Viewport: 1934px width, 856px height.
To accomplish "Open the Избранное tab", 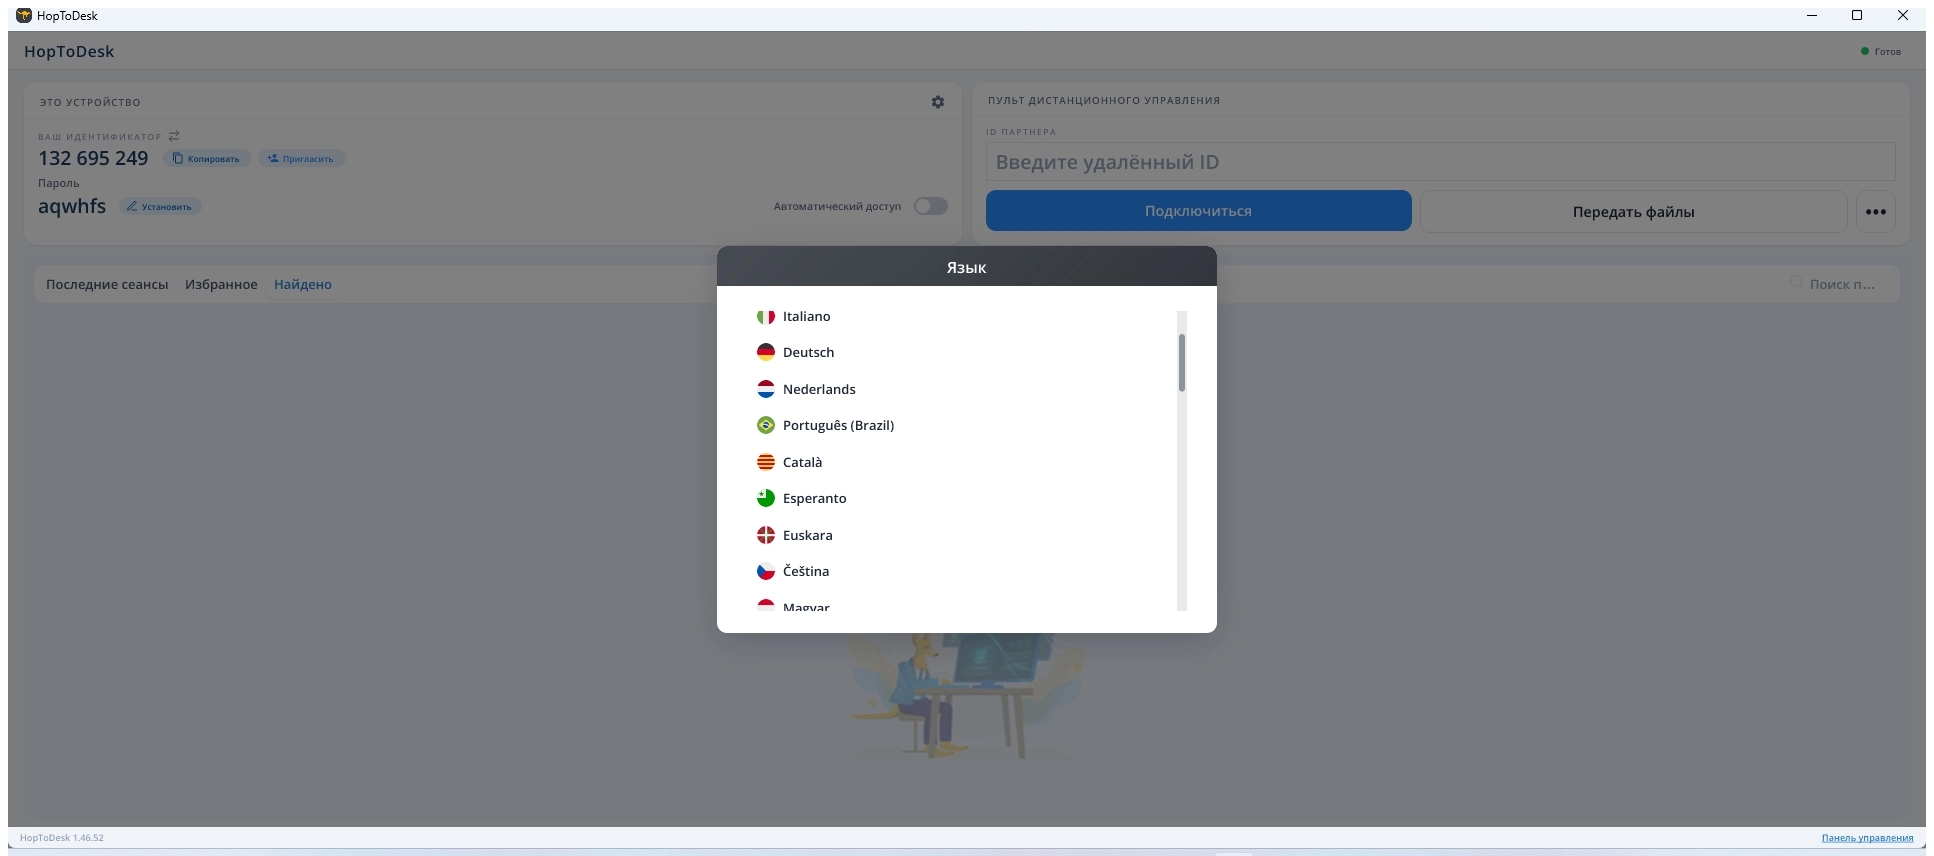I will pyautogui.click(x=221, y=284).
